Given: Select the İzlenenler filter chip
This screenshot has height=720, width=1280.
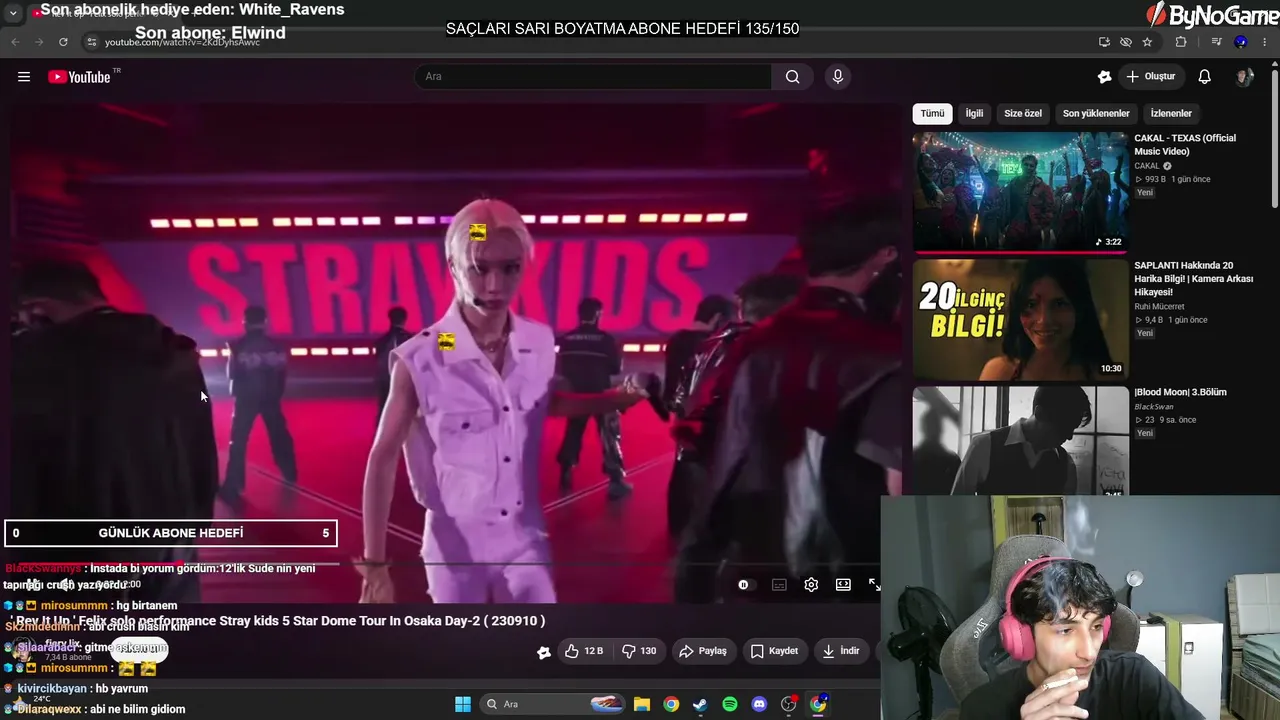Looking at the screenshot, I should tap(1171, 114).
